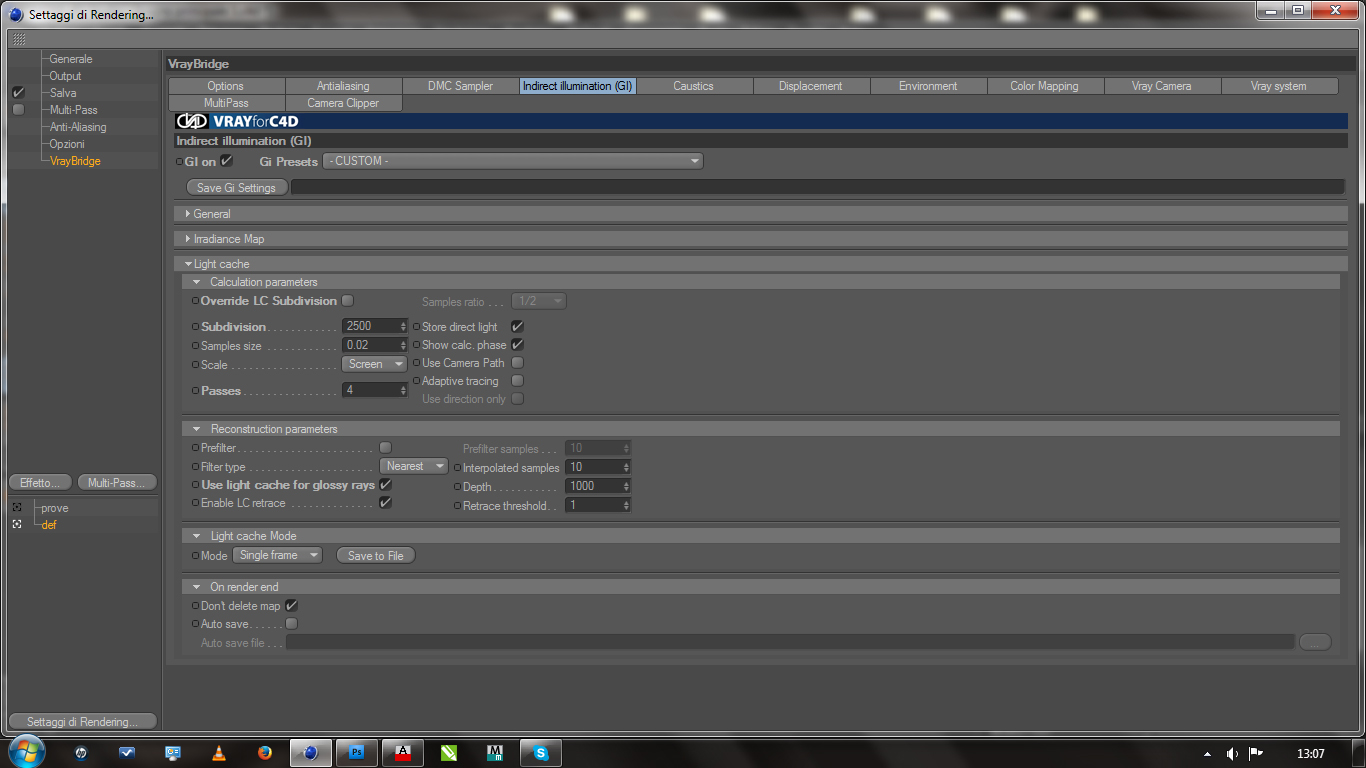The width and height of the screenshot is (1366, 768).
Task: Click the Save Gi Settings button
Action: [x=236, y=187]
